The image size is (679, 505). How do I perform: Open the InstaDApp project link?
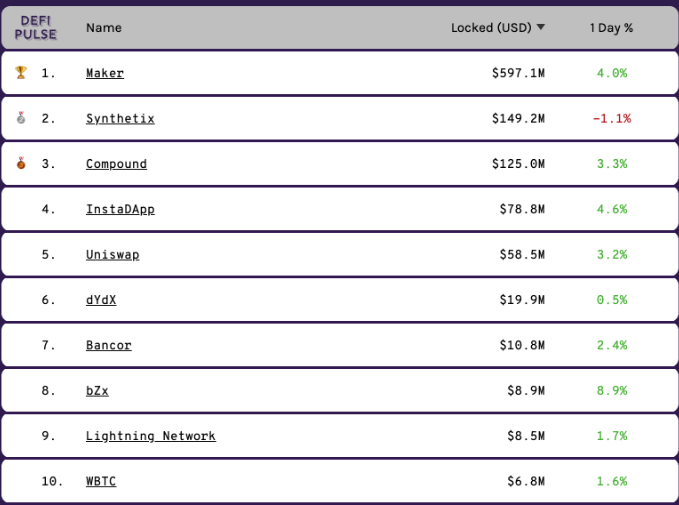point(120,209)
